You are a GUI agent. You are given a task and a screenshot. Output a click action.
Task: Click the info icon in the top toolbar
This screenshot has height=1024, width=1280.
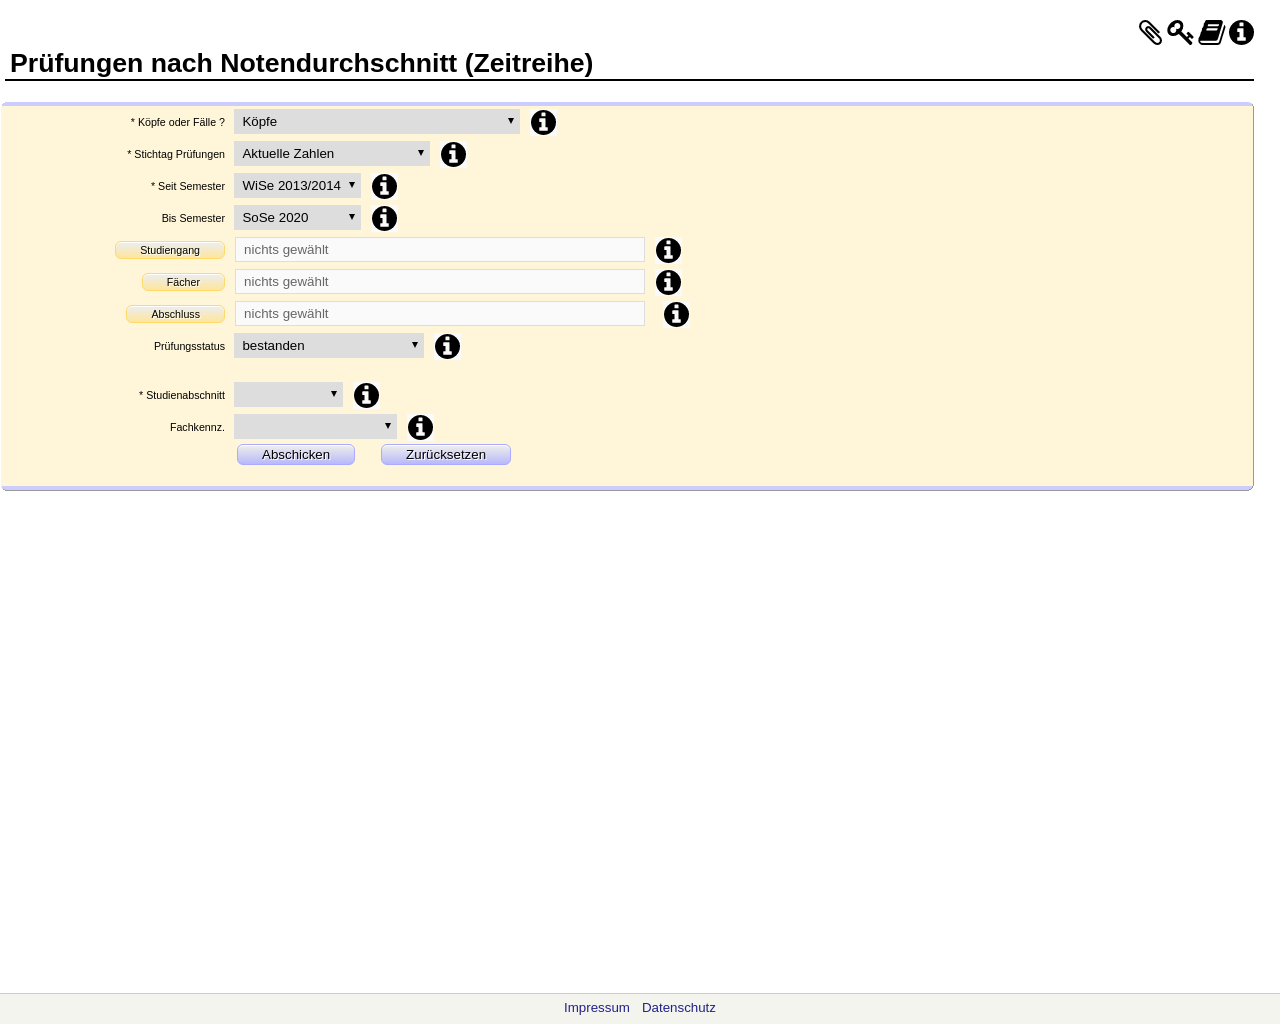[1241, 33]
